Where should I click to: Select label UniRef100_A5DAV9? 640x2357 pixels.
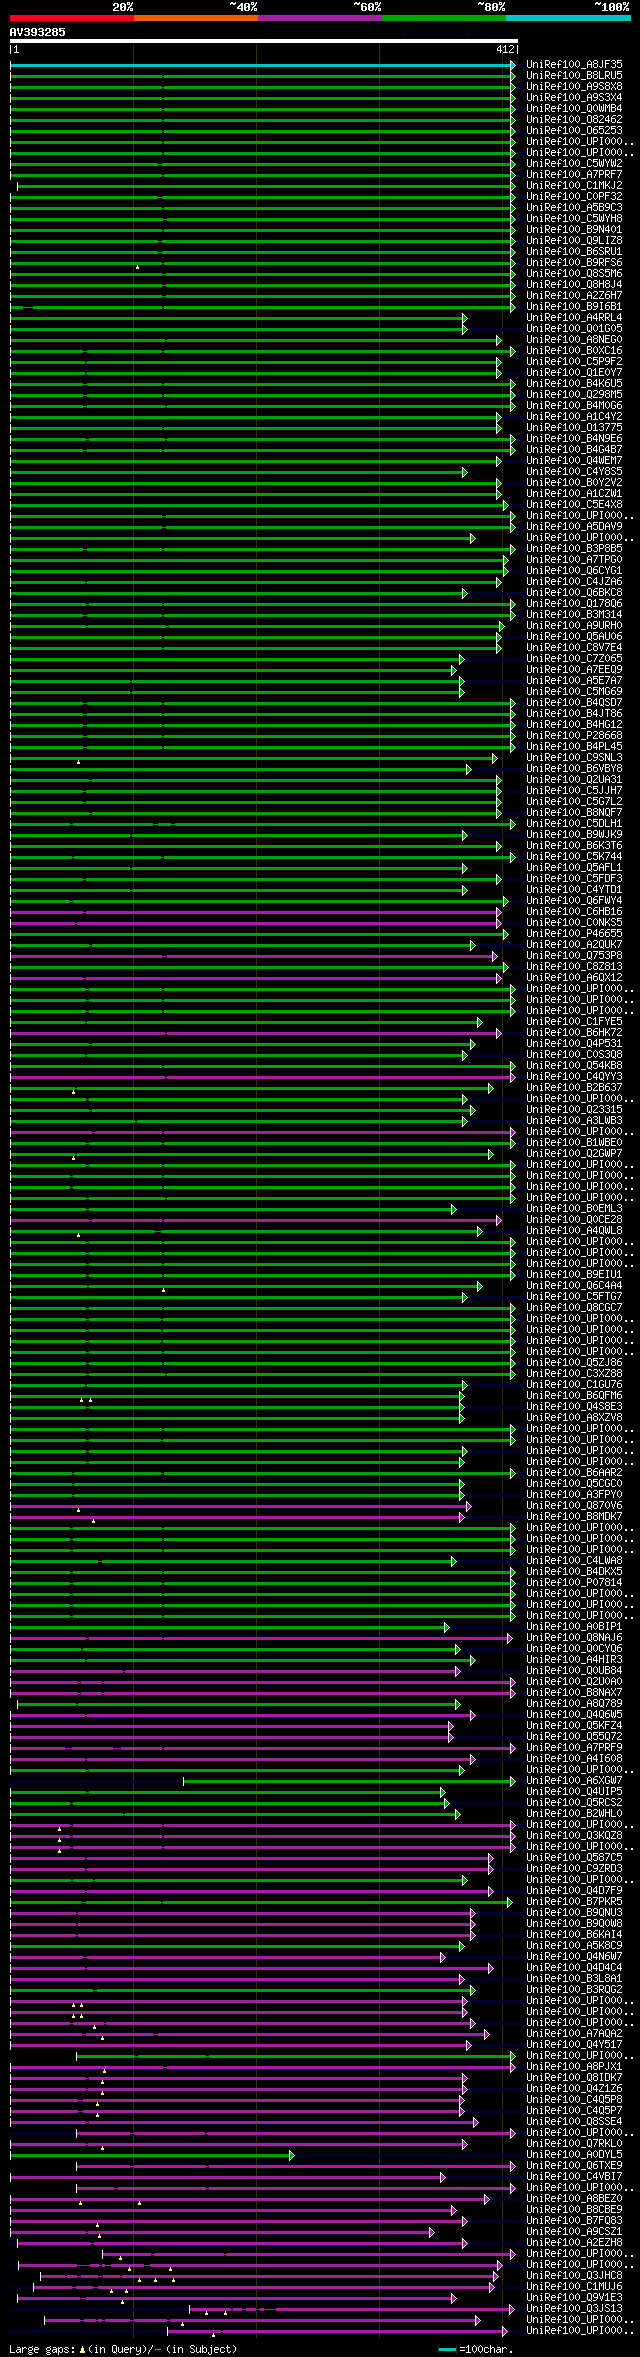pyautogui.click(x=574, y=527)
